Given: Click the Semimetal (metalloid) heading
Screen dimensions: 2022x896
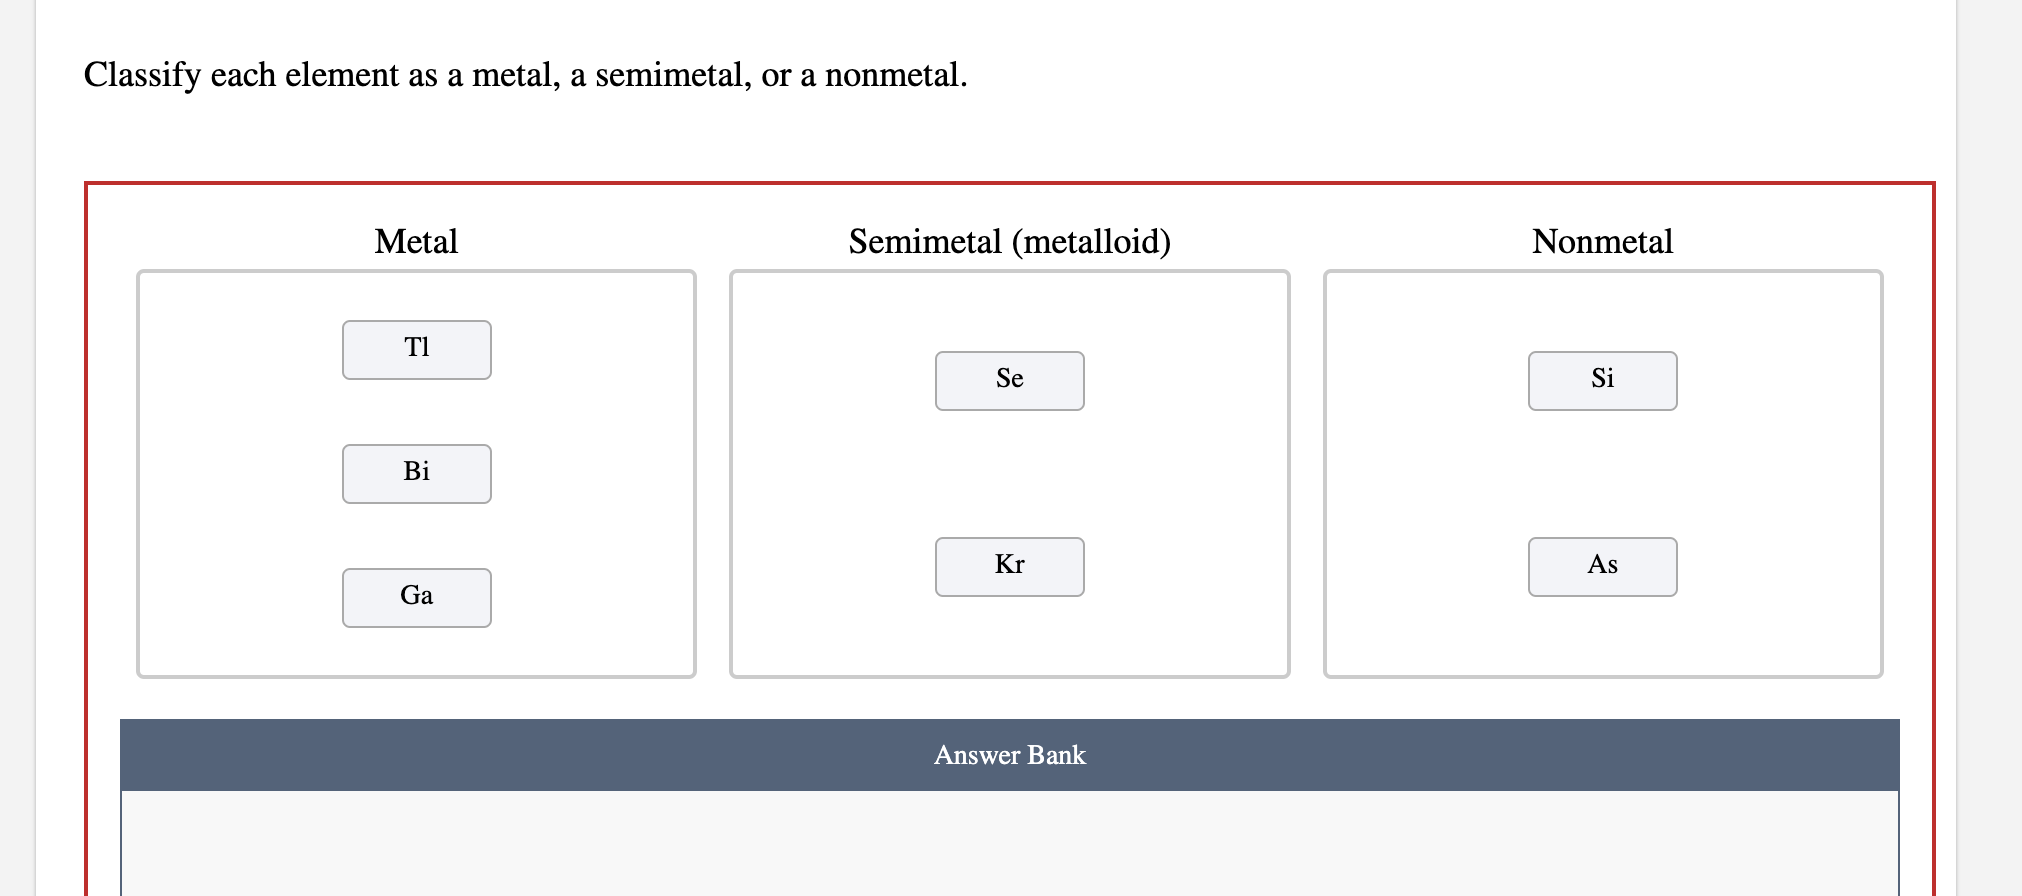Looking at the screenshot, I should (1009, 240).
